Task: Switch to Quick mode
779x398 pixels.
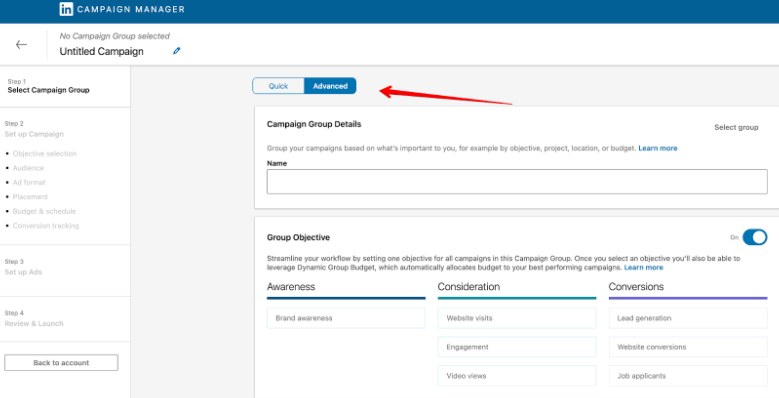Action: click(x=278, y=86)
